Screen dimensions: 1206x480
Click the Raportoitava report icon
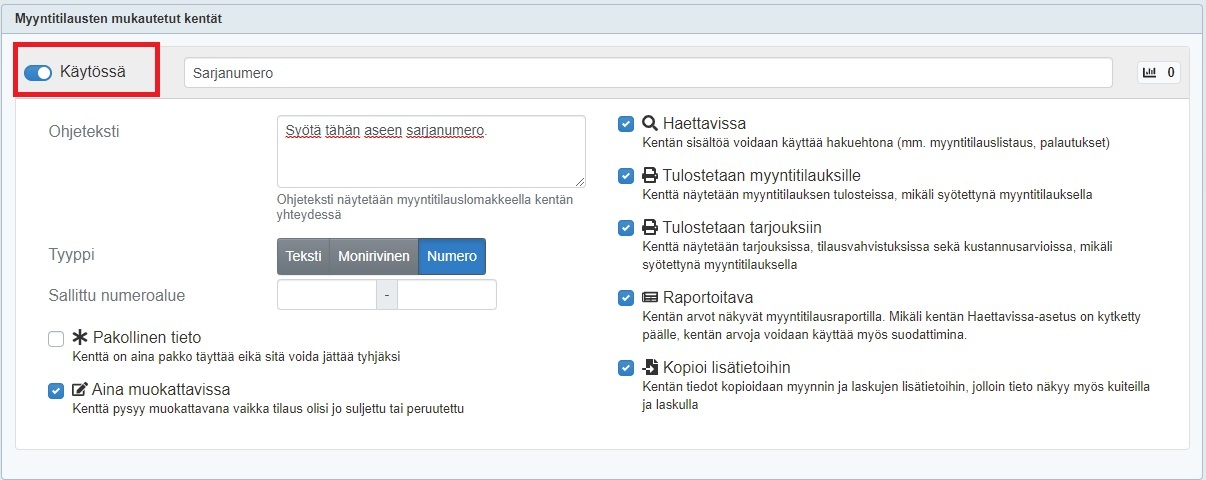[650, 298]
